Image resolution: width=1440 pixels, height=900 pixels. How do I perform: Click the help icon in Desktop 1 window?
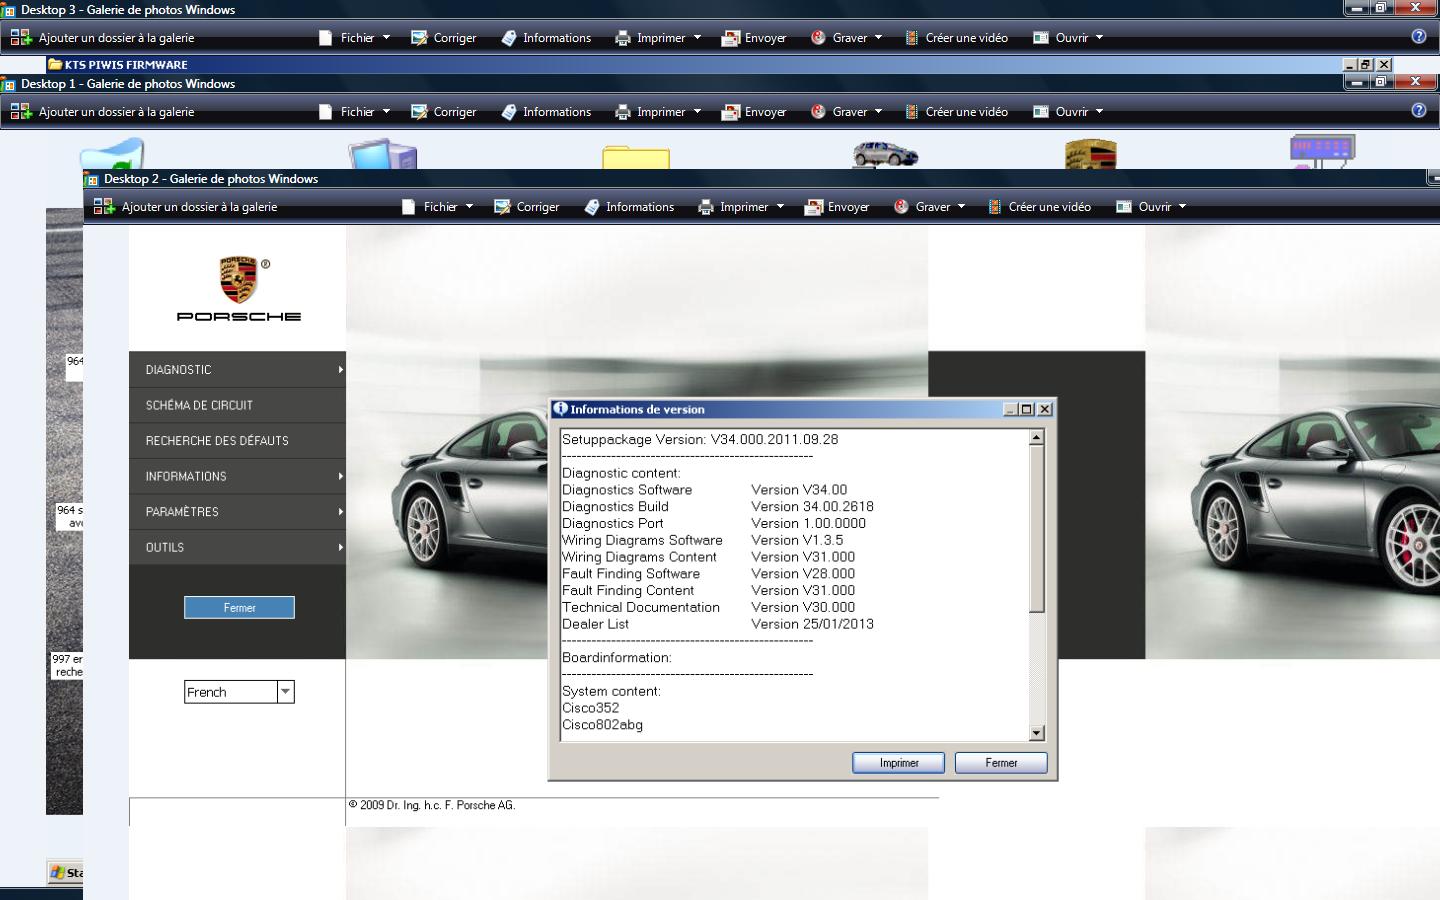pyautogui.click(x=1418, y=111)
